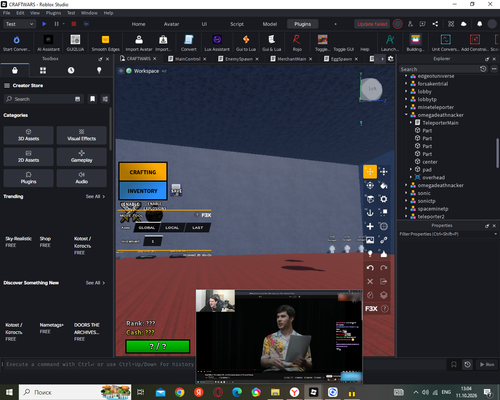Viewport: 500px width, 400px height.
Task: Expand the TeleporterMain script node
Action: pyautogui.click(x=411, y=123)
